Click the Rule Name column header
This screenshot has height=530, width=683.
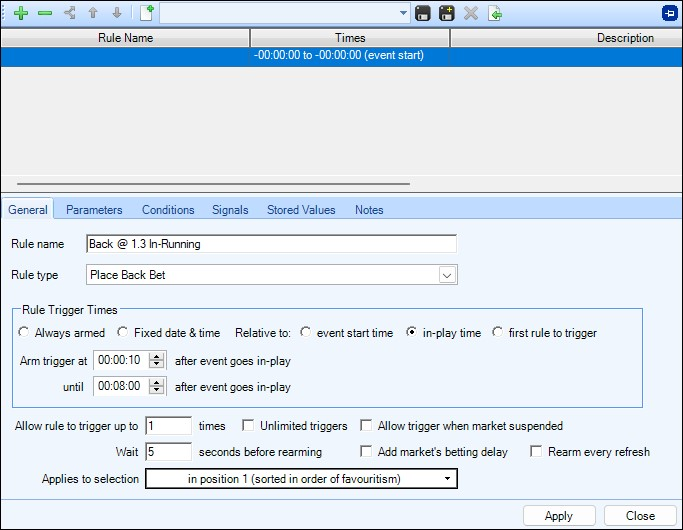pyautogui.click(x=125, y=38)
